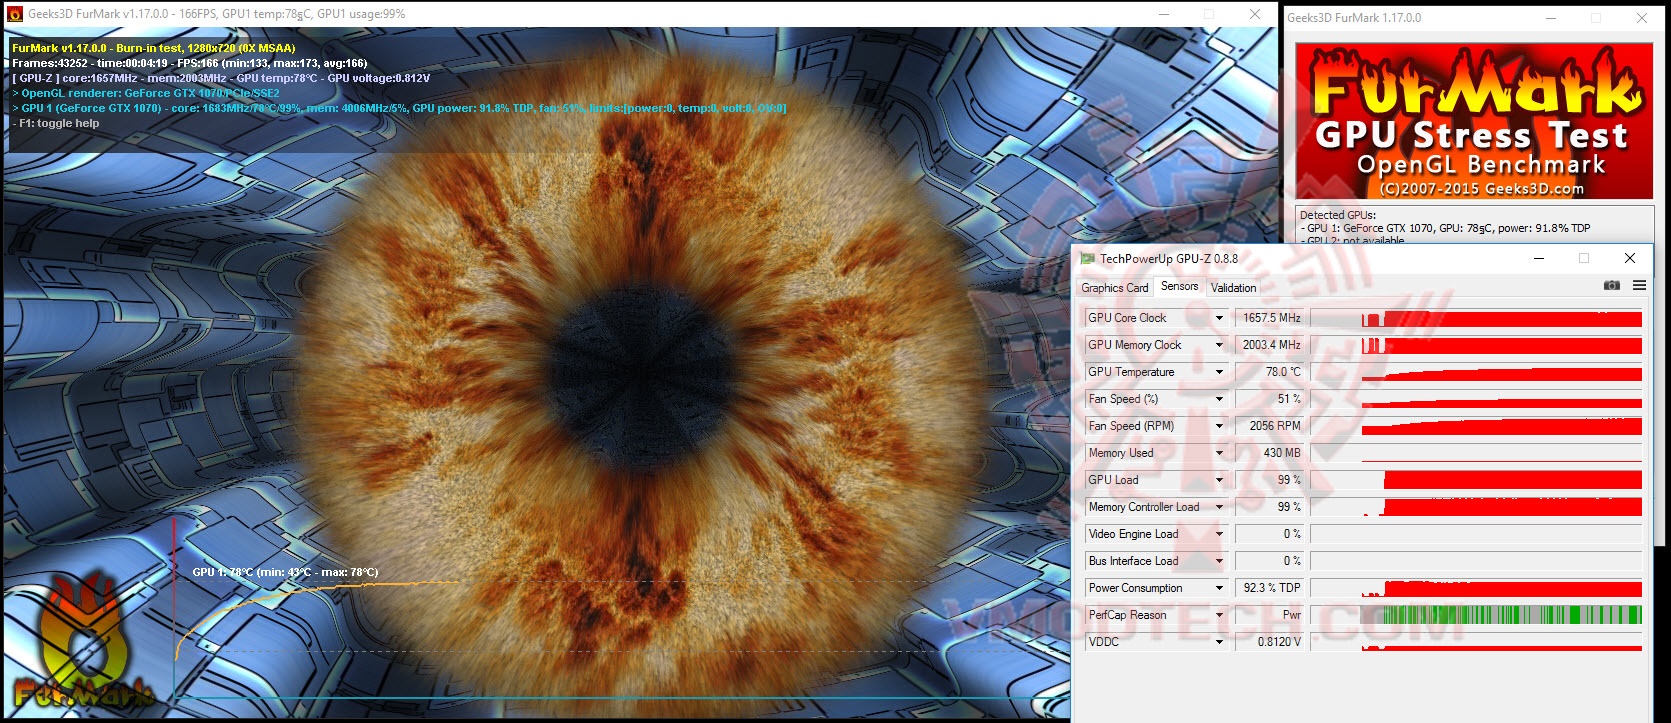Open the GPU Temperature sensor dropdown

tap(1219, 372)
